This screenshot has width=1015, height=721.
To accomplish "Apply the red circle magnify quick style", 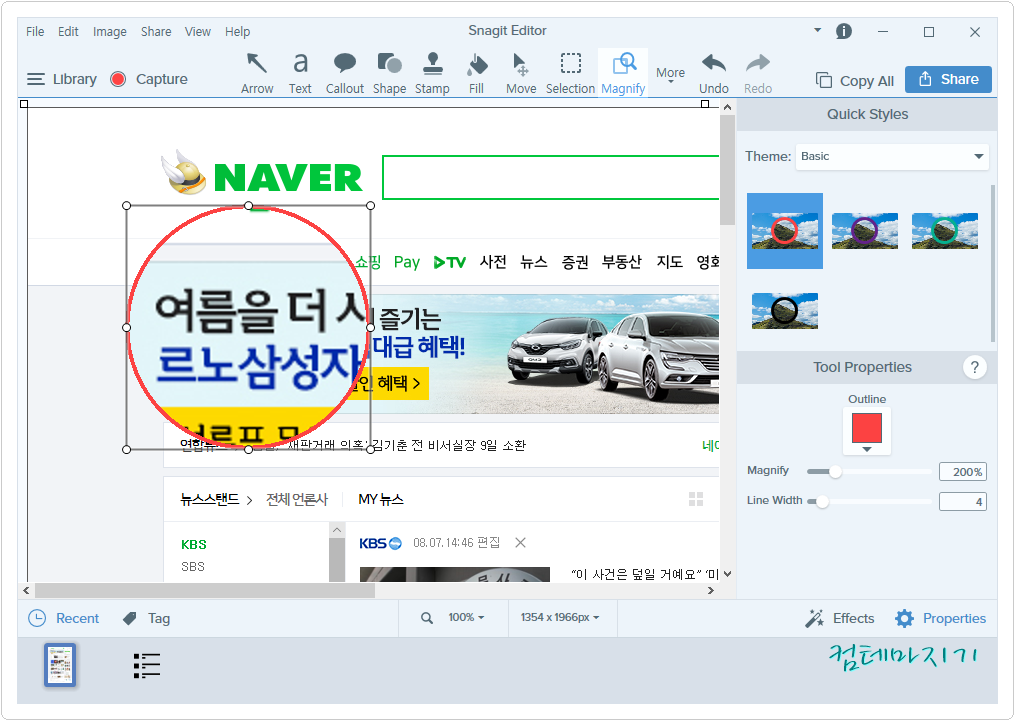I will point(785,230).
